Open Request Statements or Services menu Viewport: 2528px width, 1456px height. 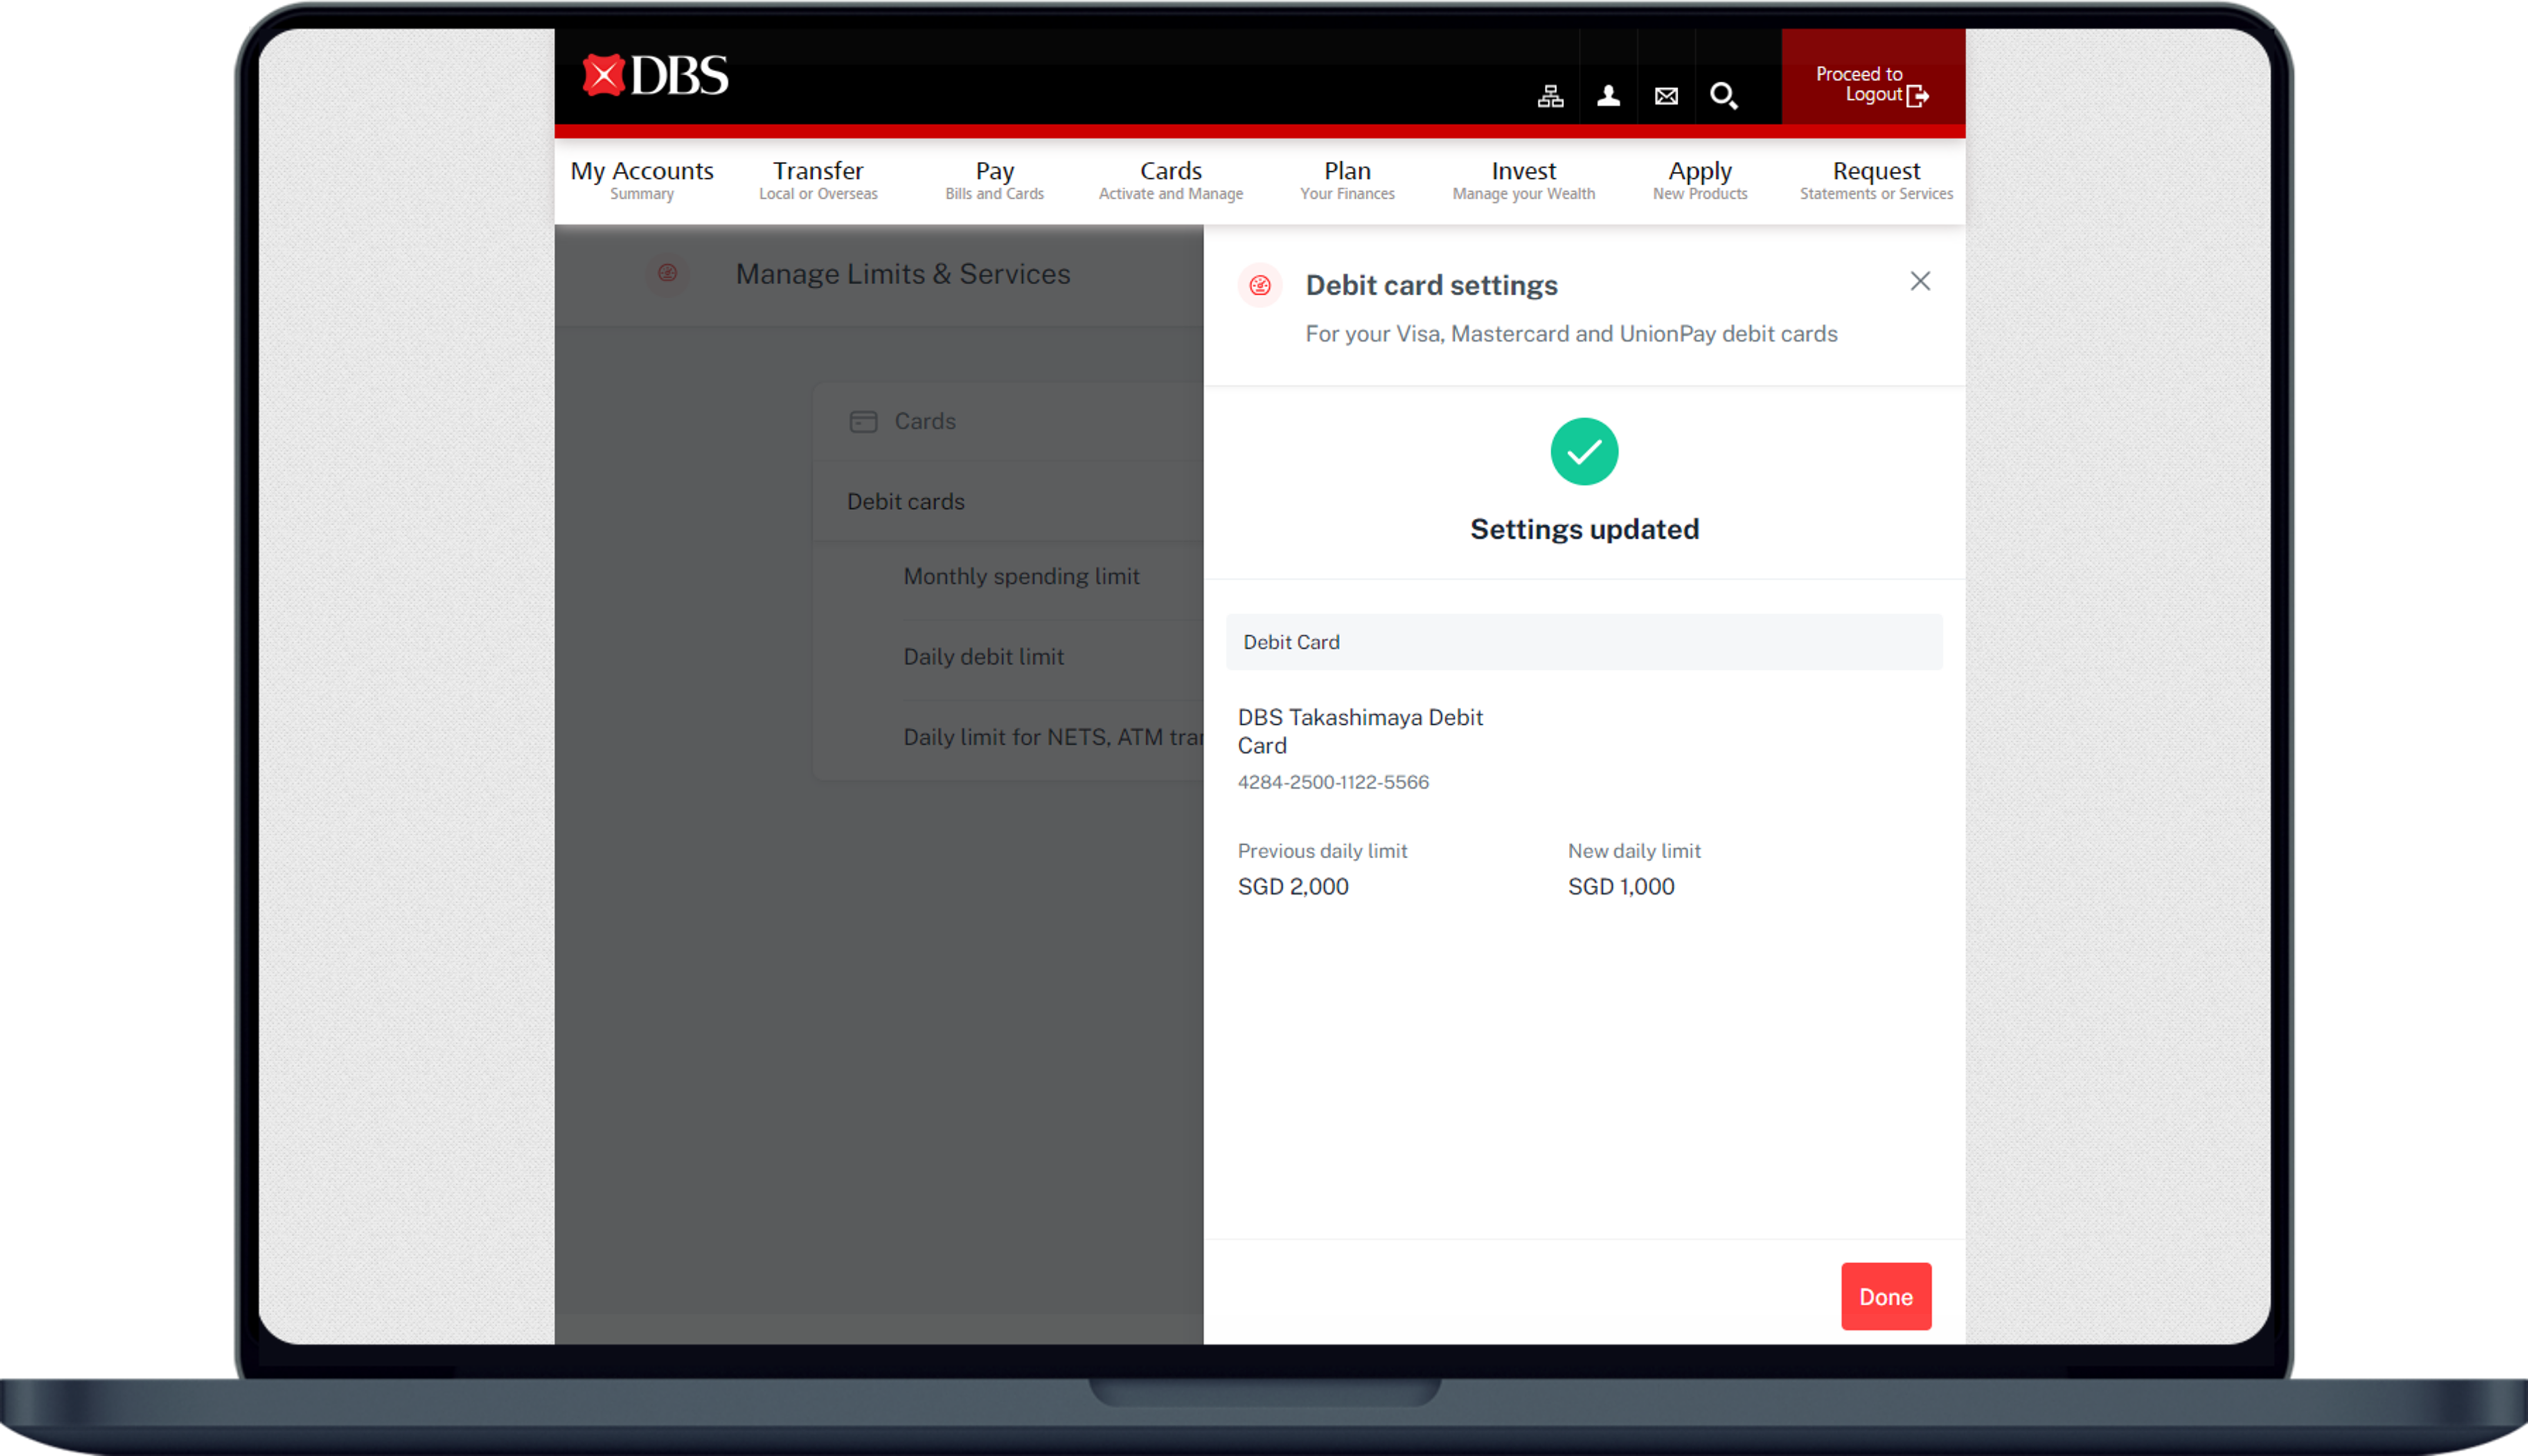tap(1875, 180)
